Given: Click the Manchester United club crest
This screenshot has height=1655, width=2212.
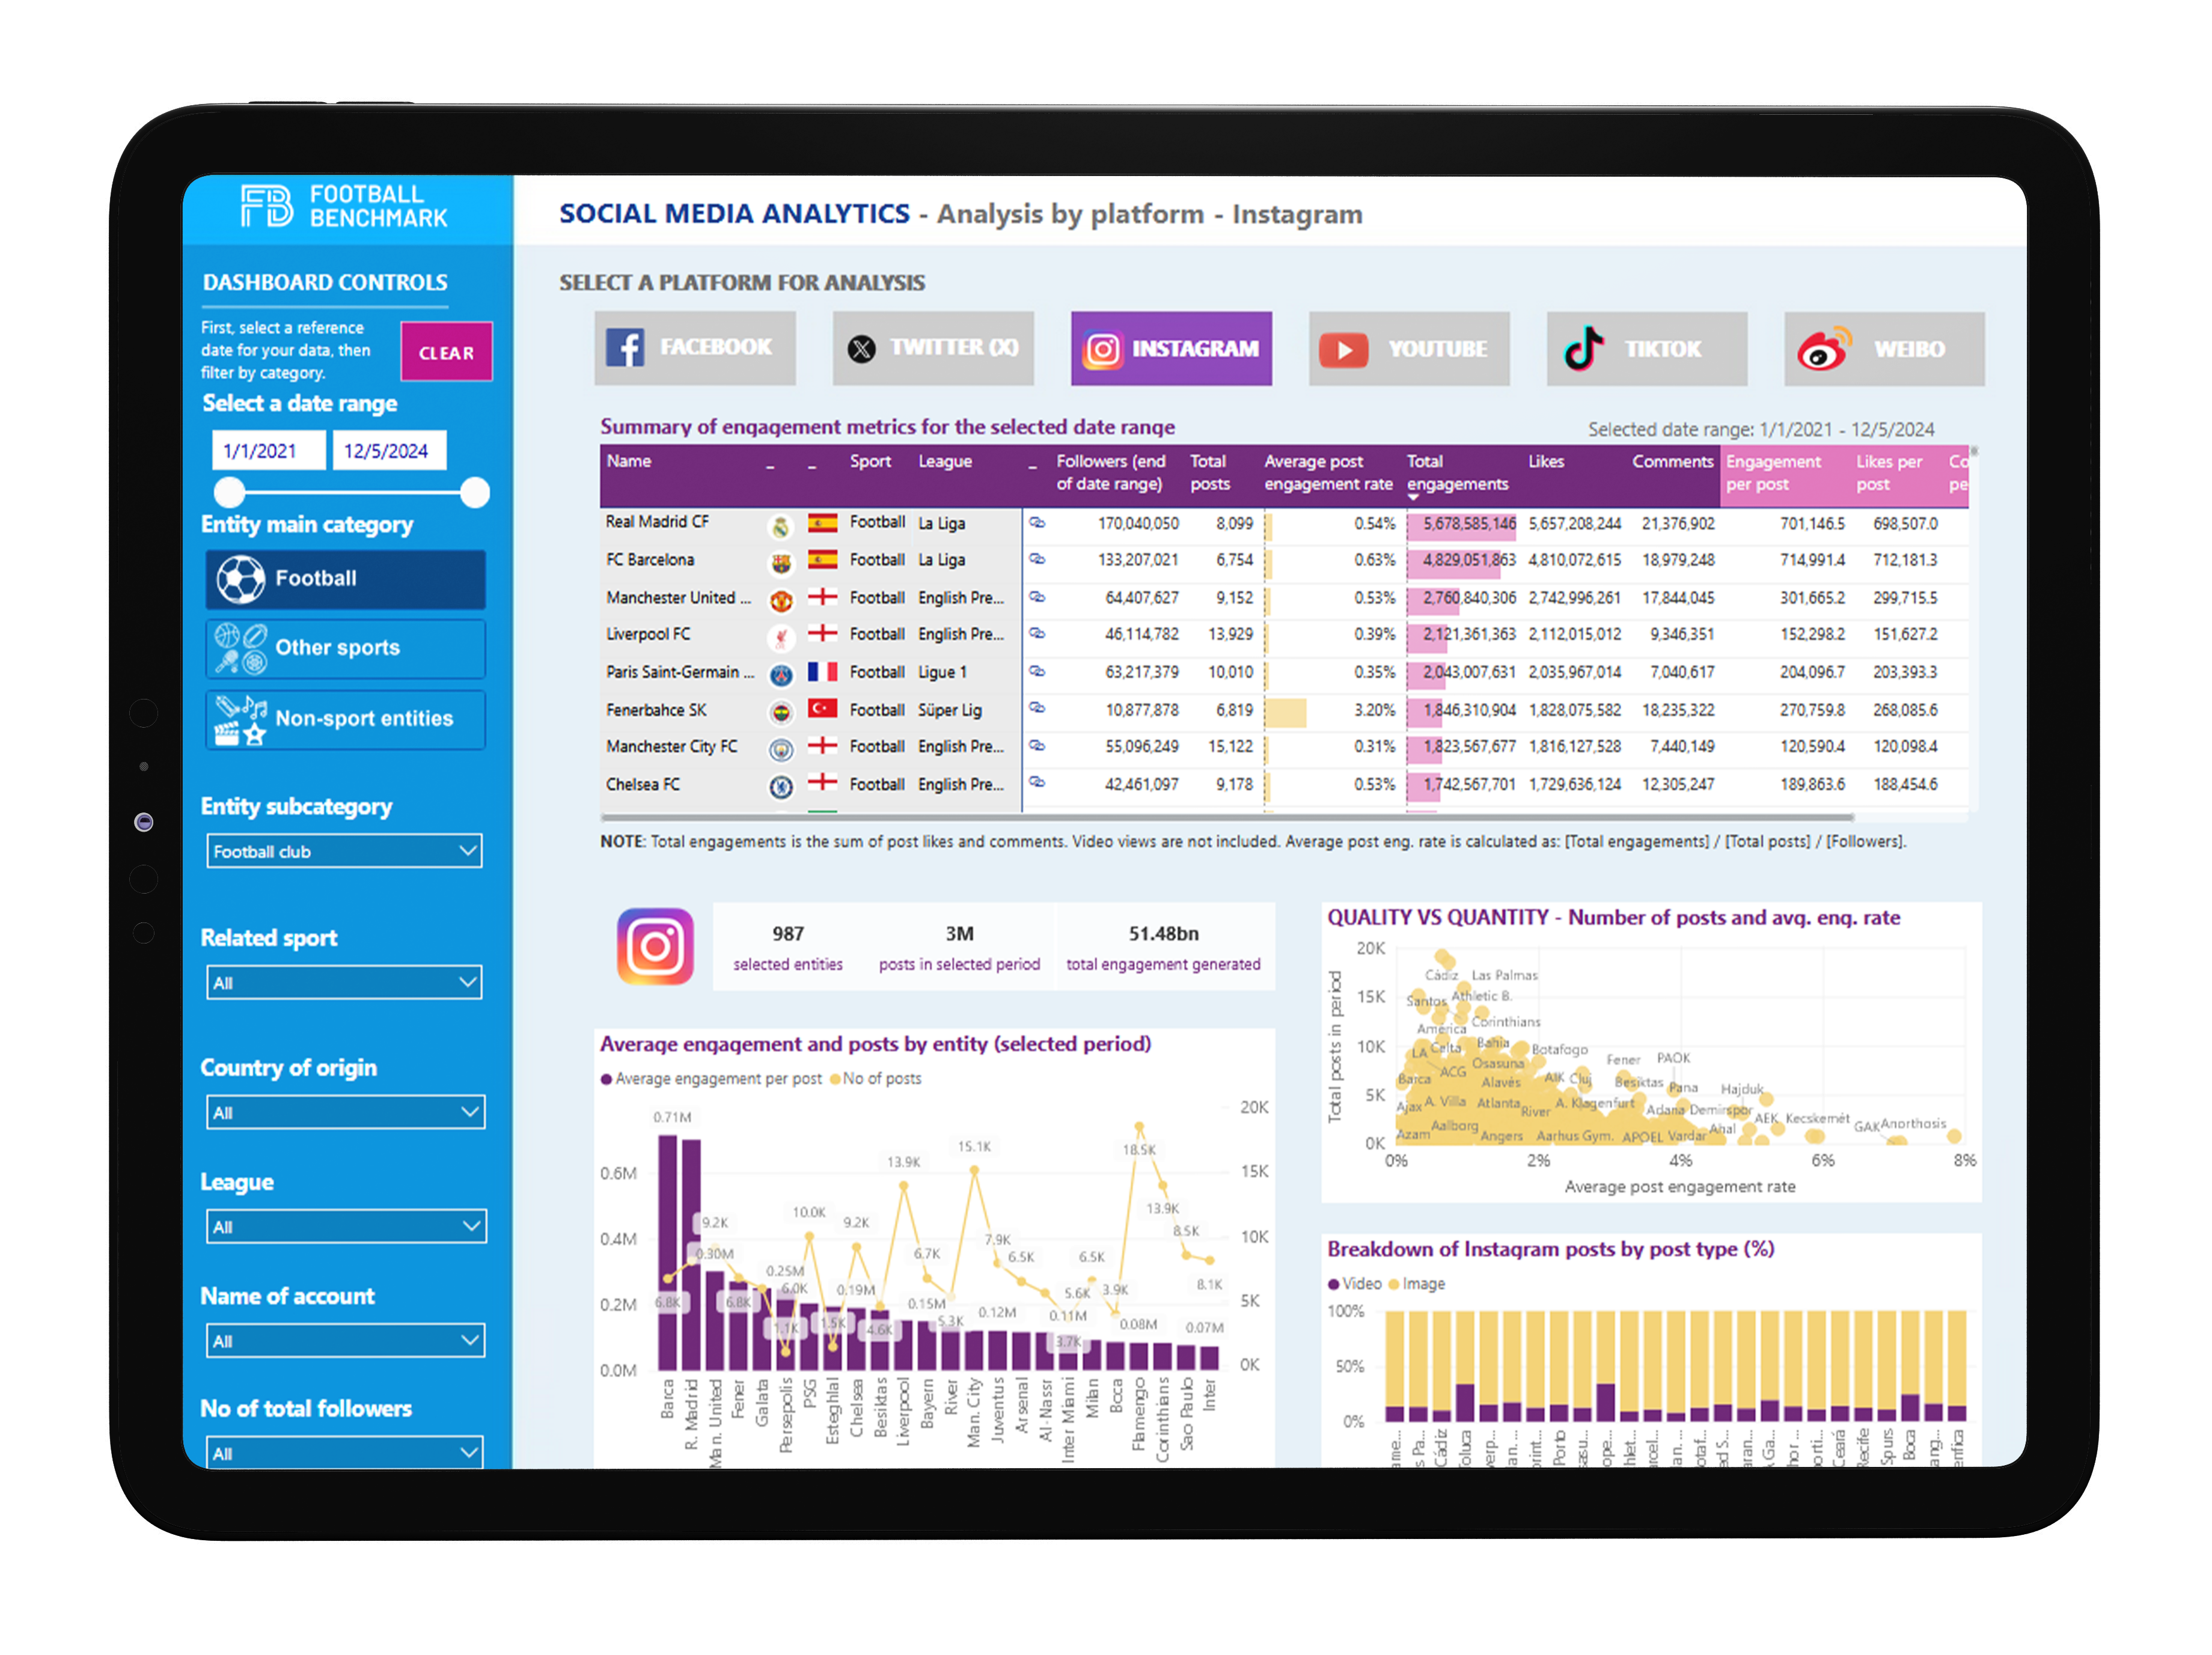Looking at the screenshot, I should (x=781, y=601).
